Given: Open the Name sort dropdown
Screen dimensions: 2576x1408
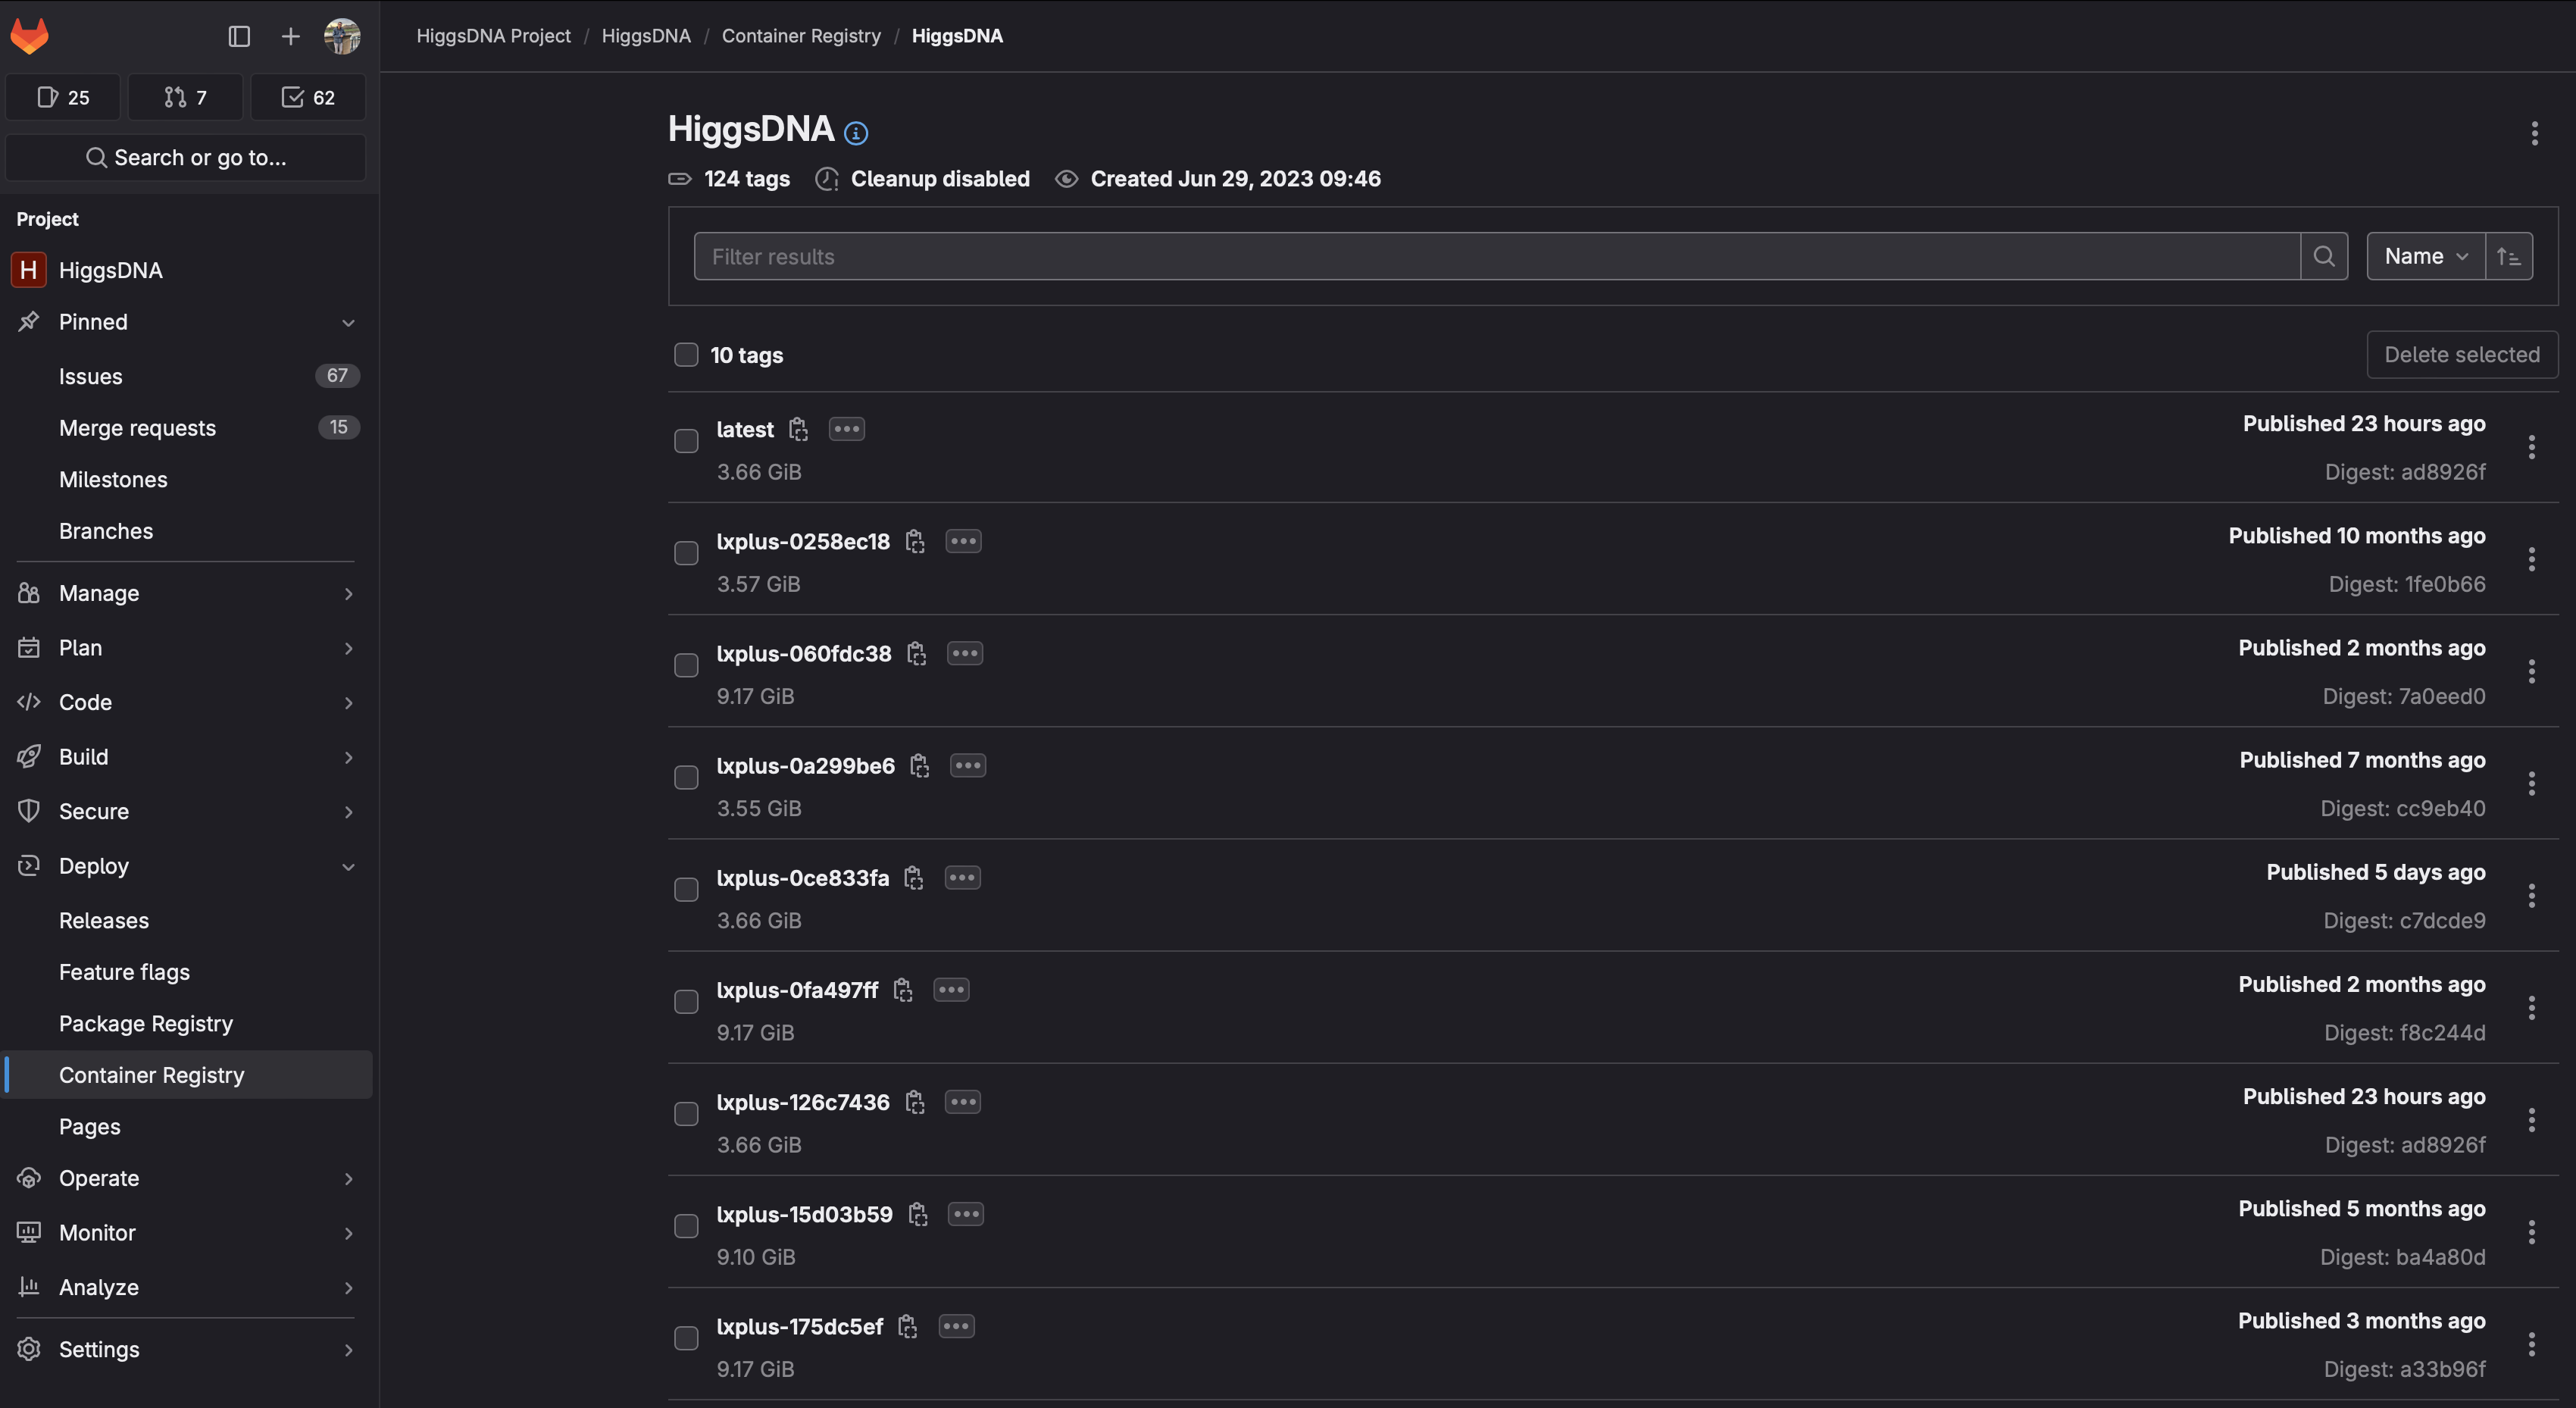Looking at the screenshot, I should click(x=2426, y=256).
